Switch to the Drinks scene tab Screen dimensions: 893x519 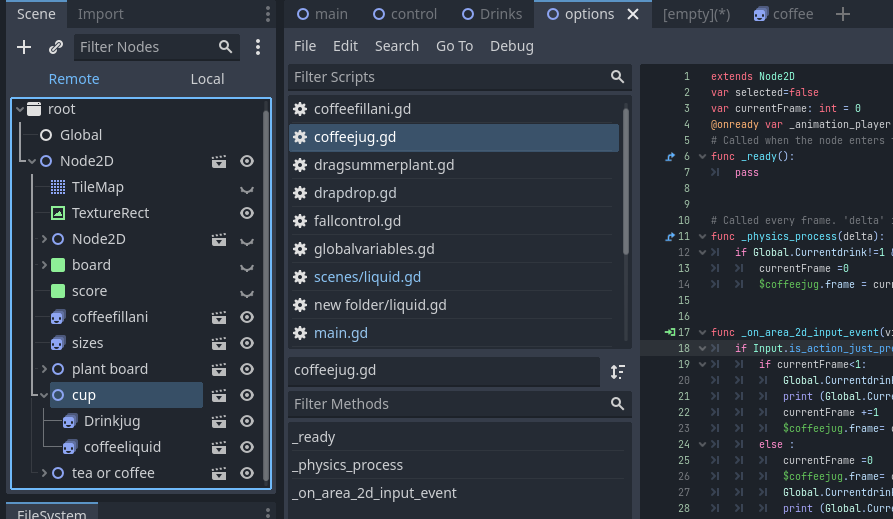point(492,14)
